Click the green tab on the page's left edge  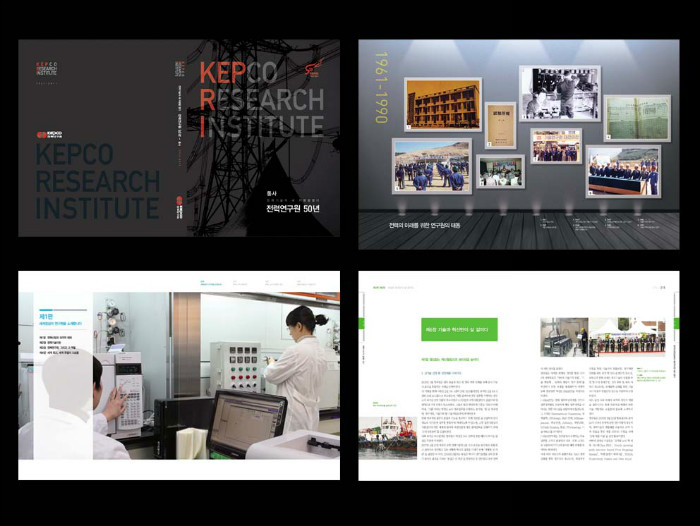[x=361, y=324]
